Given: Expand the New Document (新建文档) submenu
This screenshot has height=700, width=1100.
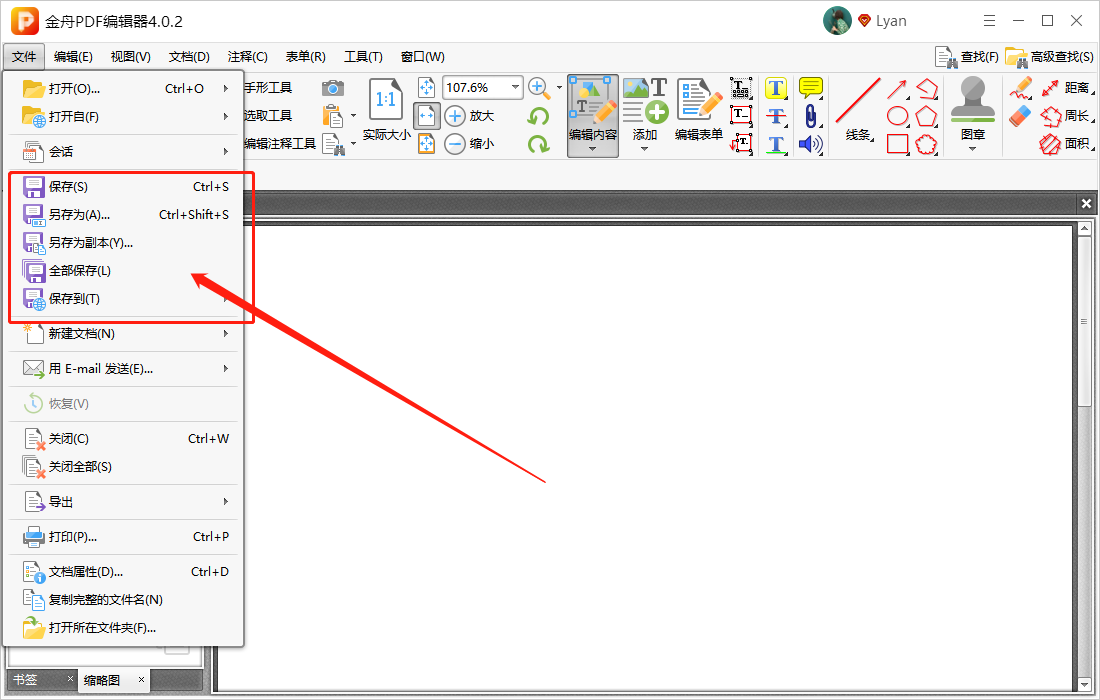Looking at the screenshot, I should (x=123, y=333).
